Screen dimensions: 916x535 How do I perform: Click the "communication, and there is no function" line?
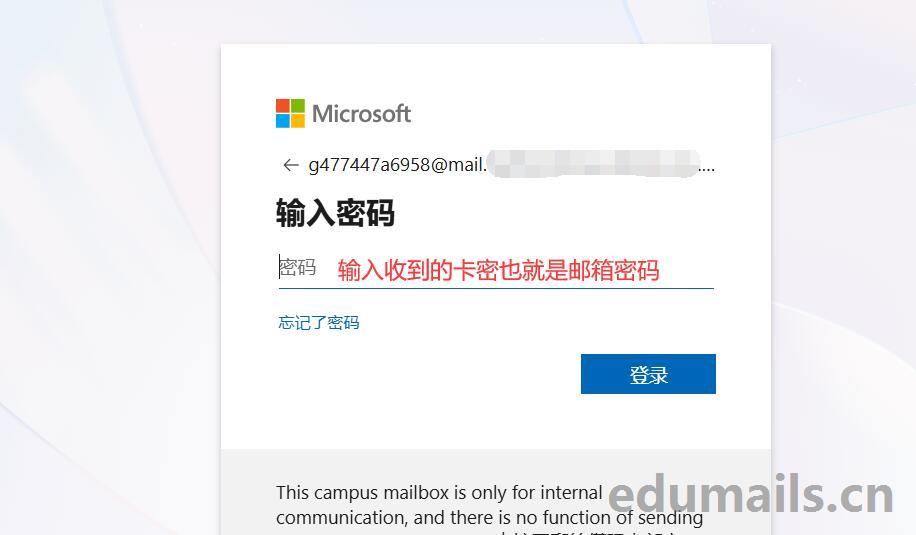click(490, 517)
